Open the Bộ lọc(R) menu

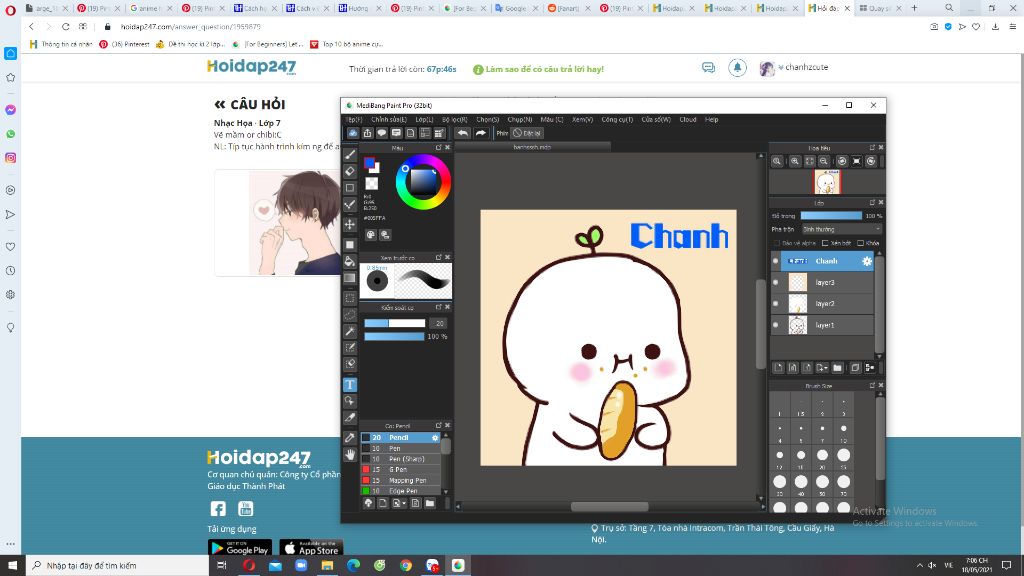tap(455, 120)
